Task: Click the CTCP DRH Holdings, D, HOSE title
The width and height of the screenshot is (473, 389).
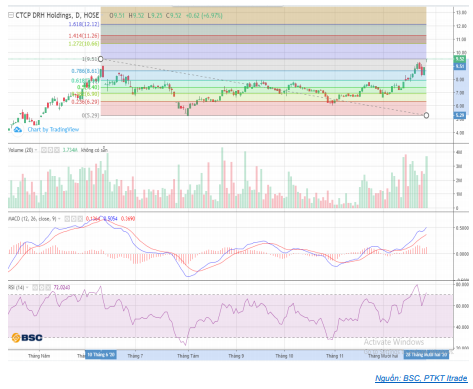Action: (57, 15)
